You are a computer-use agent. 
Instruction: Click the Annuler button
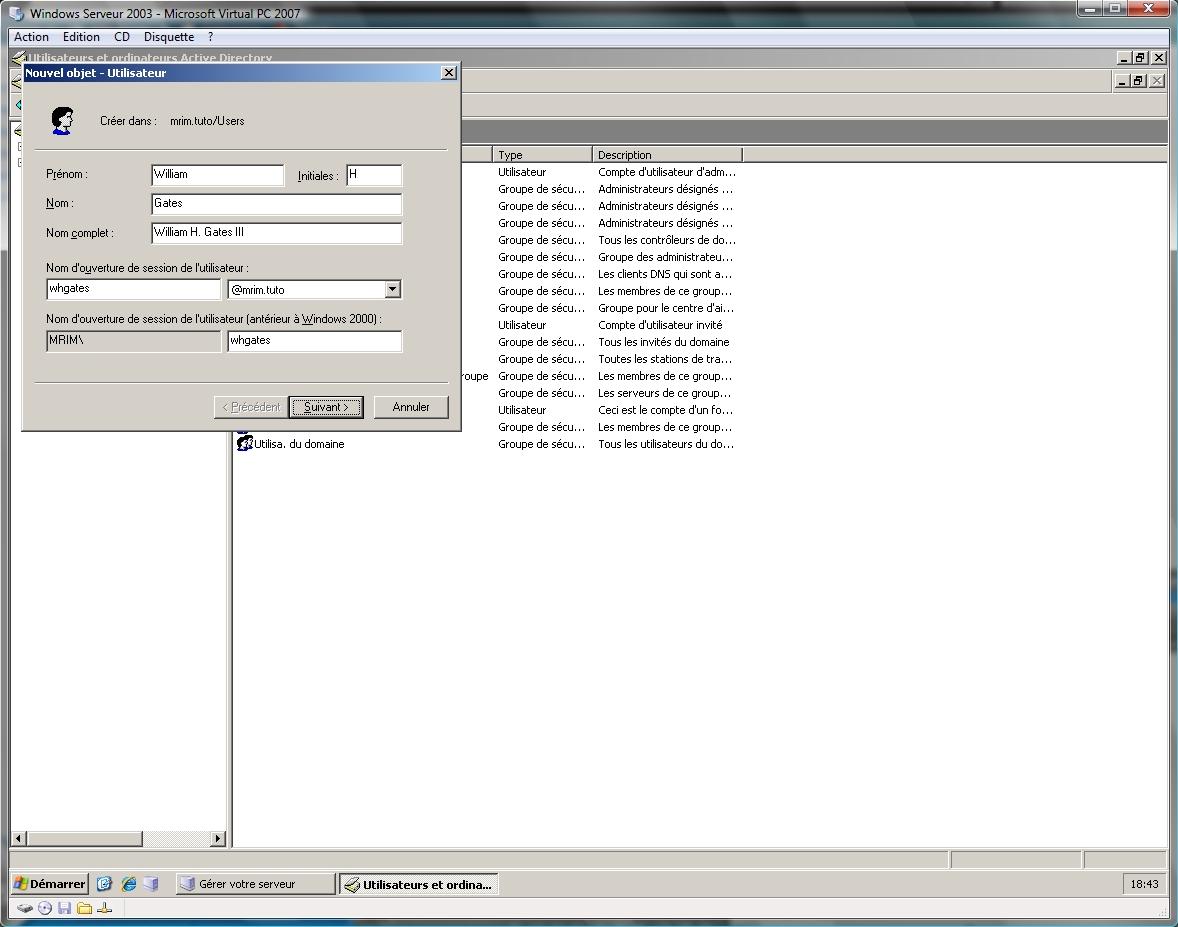coord(411,407)
